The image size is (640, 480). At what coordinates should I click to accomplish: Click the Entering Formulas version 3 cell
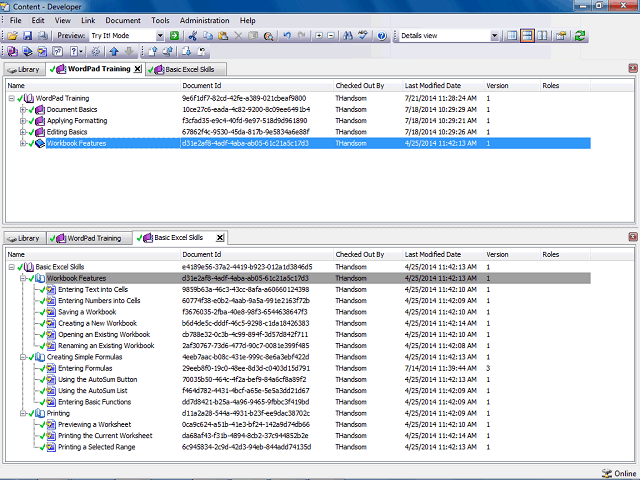488,369
